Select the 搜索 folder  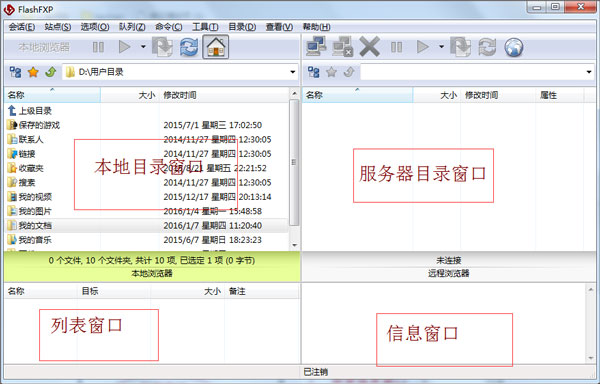click(21, 182)
